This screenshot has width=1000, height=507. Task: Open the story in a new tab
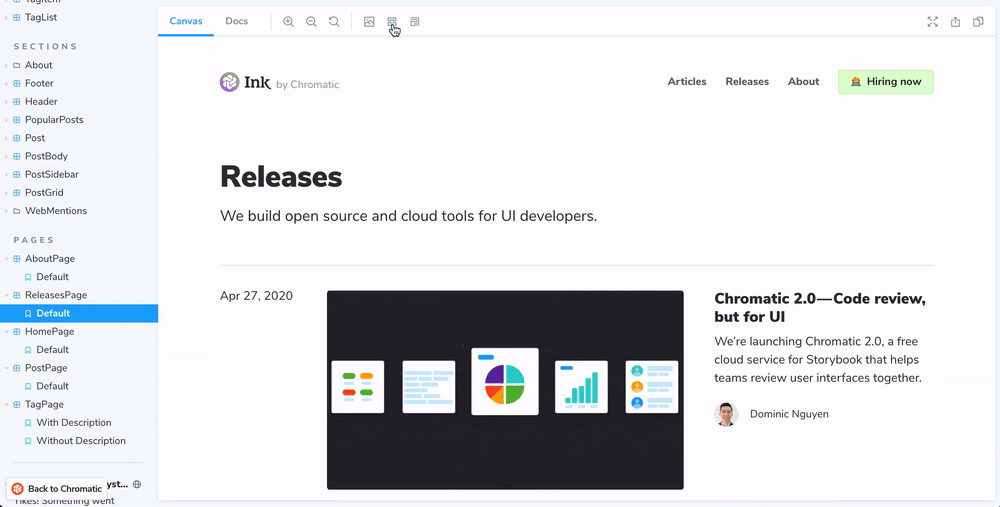click(x=955, y=22)
